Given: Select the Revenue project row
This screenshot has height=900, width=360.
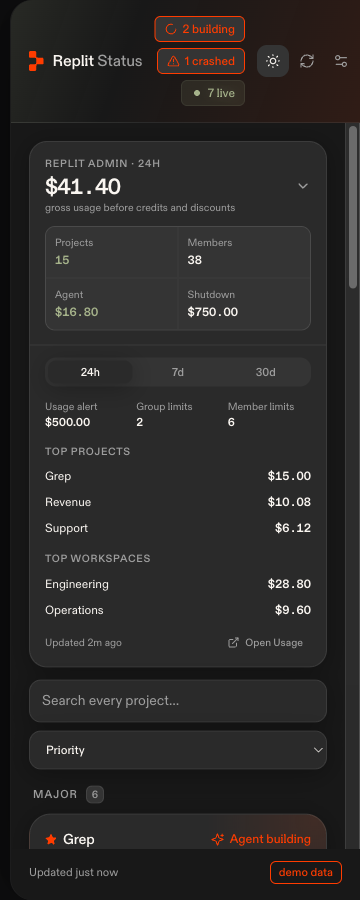Looking at the screenshot, I should pos(178,502).
